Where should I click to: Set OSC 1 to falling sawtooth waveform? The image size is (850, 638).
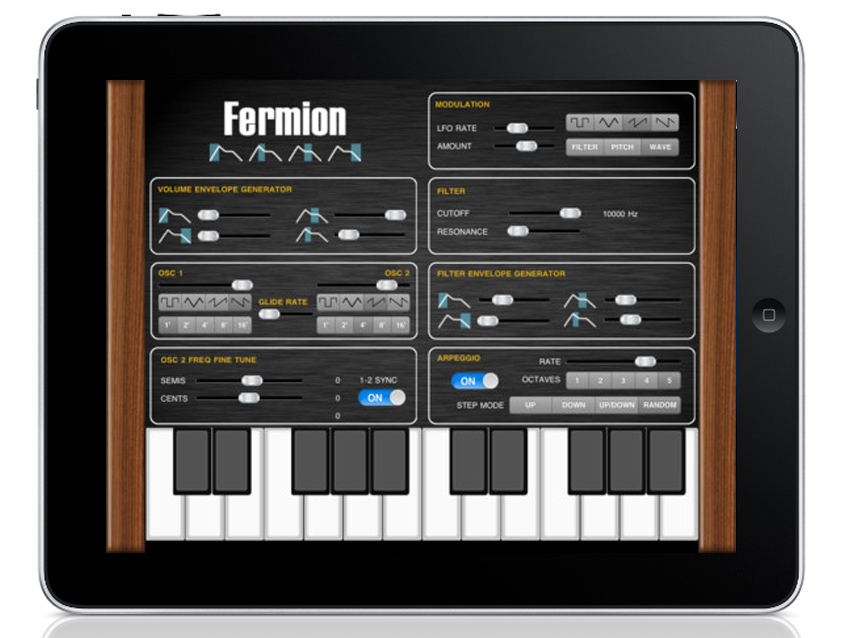240,302
